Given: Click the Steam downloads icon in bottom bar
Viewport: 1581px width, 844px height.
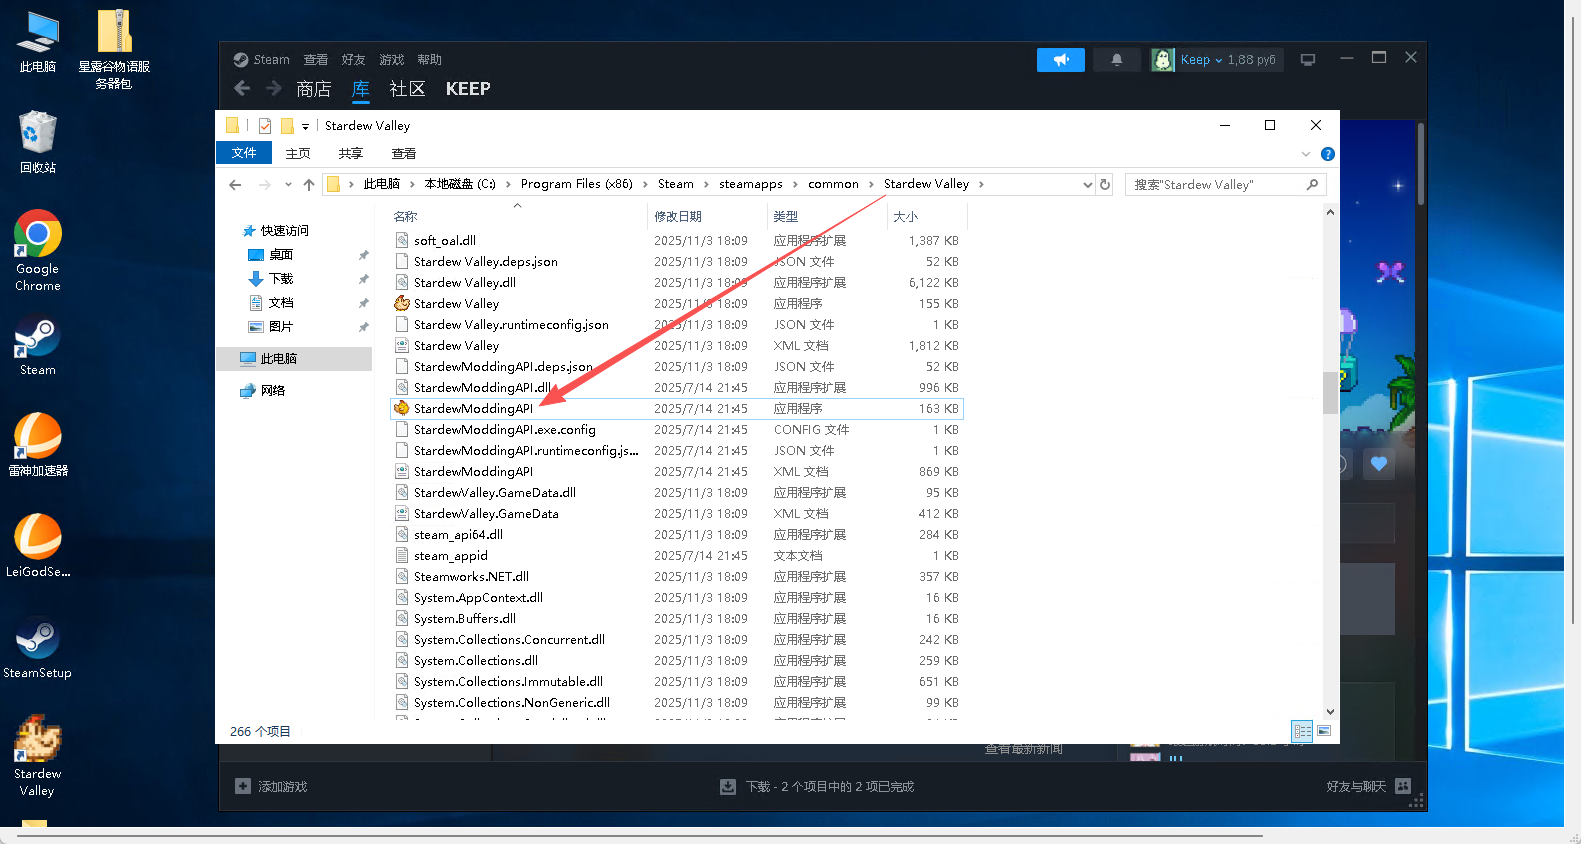Looking at the screenshot, I should [728, 787].
